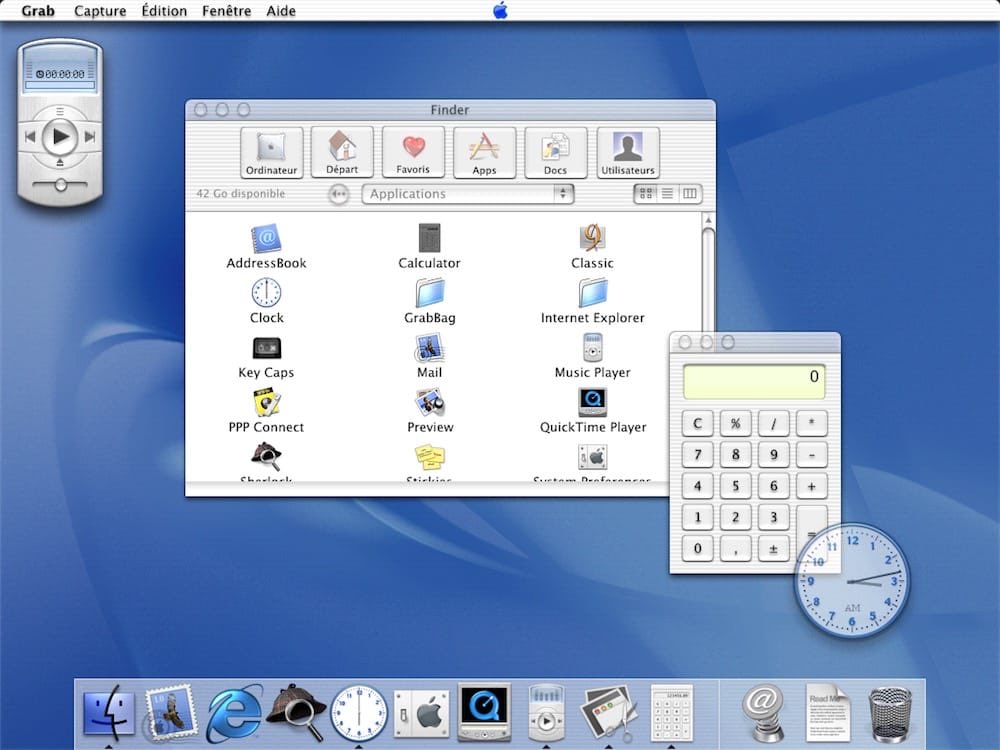Open the GrabBag folder
This screenshot has width=1000, height=750.
pyautogui.click(x=429, y=293)
